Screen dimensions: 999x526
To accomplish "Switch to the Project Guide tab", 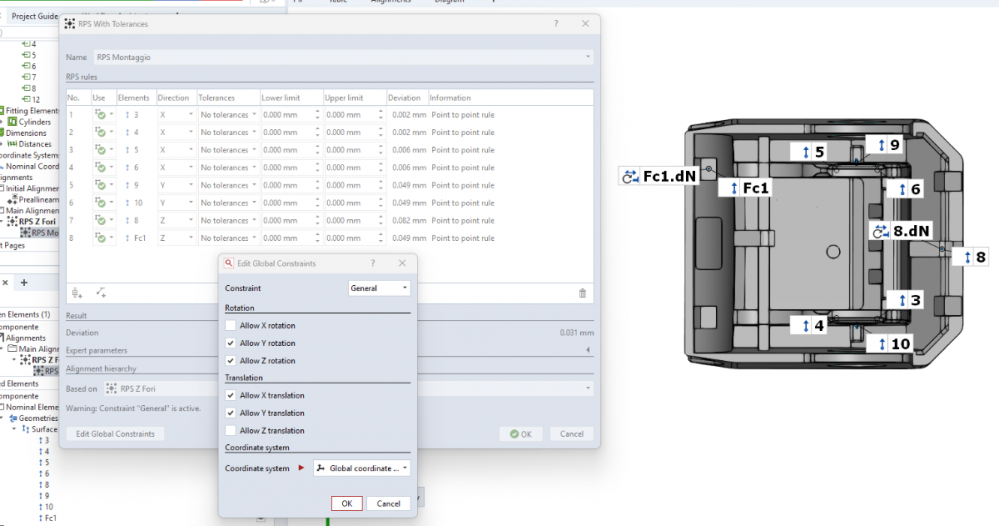I will (x=34, y=17).
